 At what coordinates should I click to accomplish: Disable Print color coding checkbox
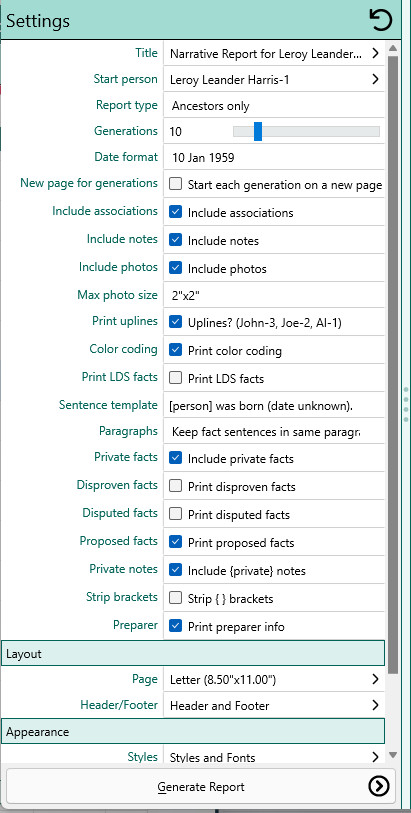(x=176, y=350)
